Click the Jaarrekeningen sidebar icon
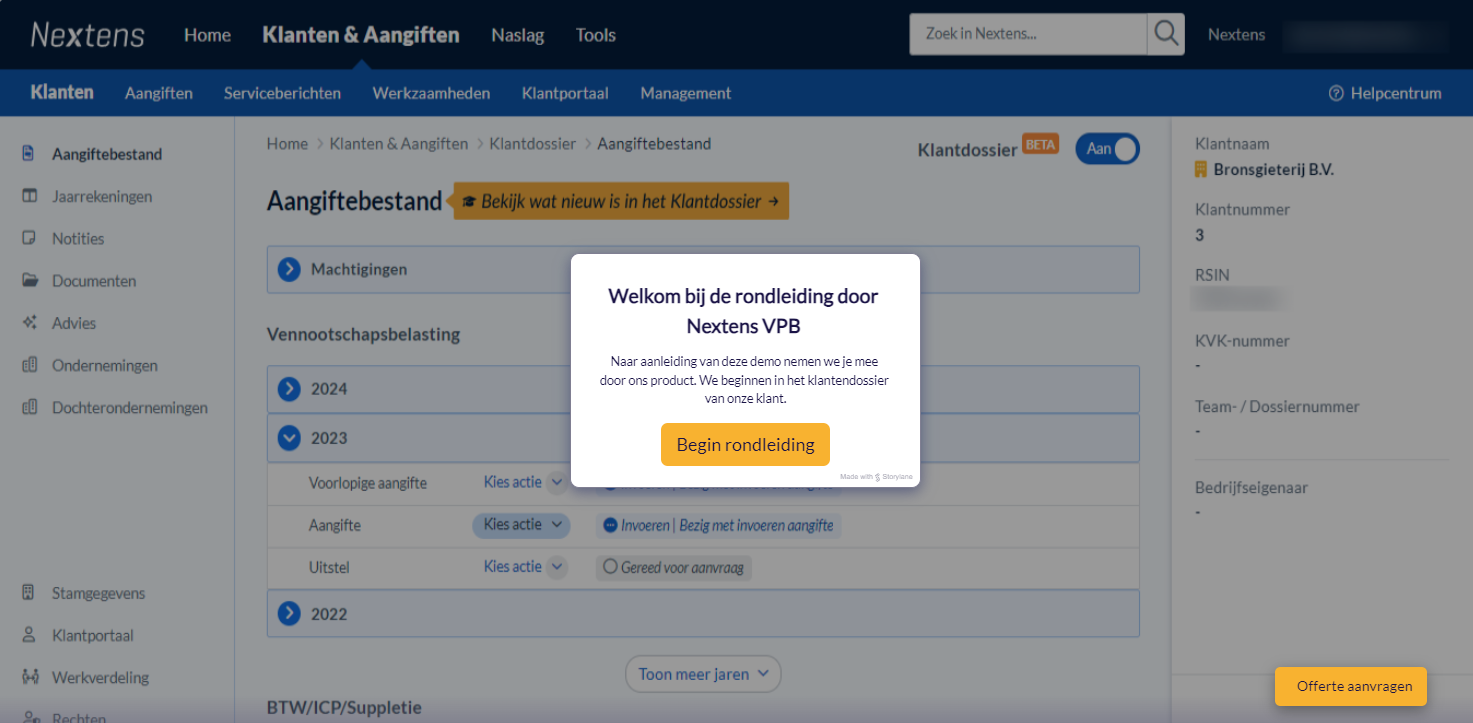This screenshot has width=1473, height=723. point(29,196)
